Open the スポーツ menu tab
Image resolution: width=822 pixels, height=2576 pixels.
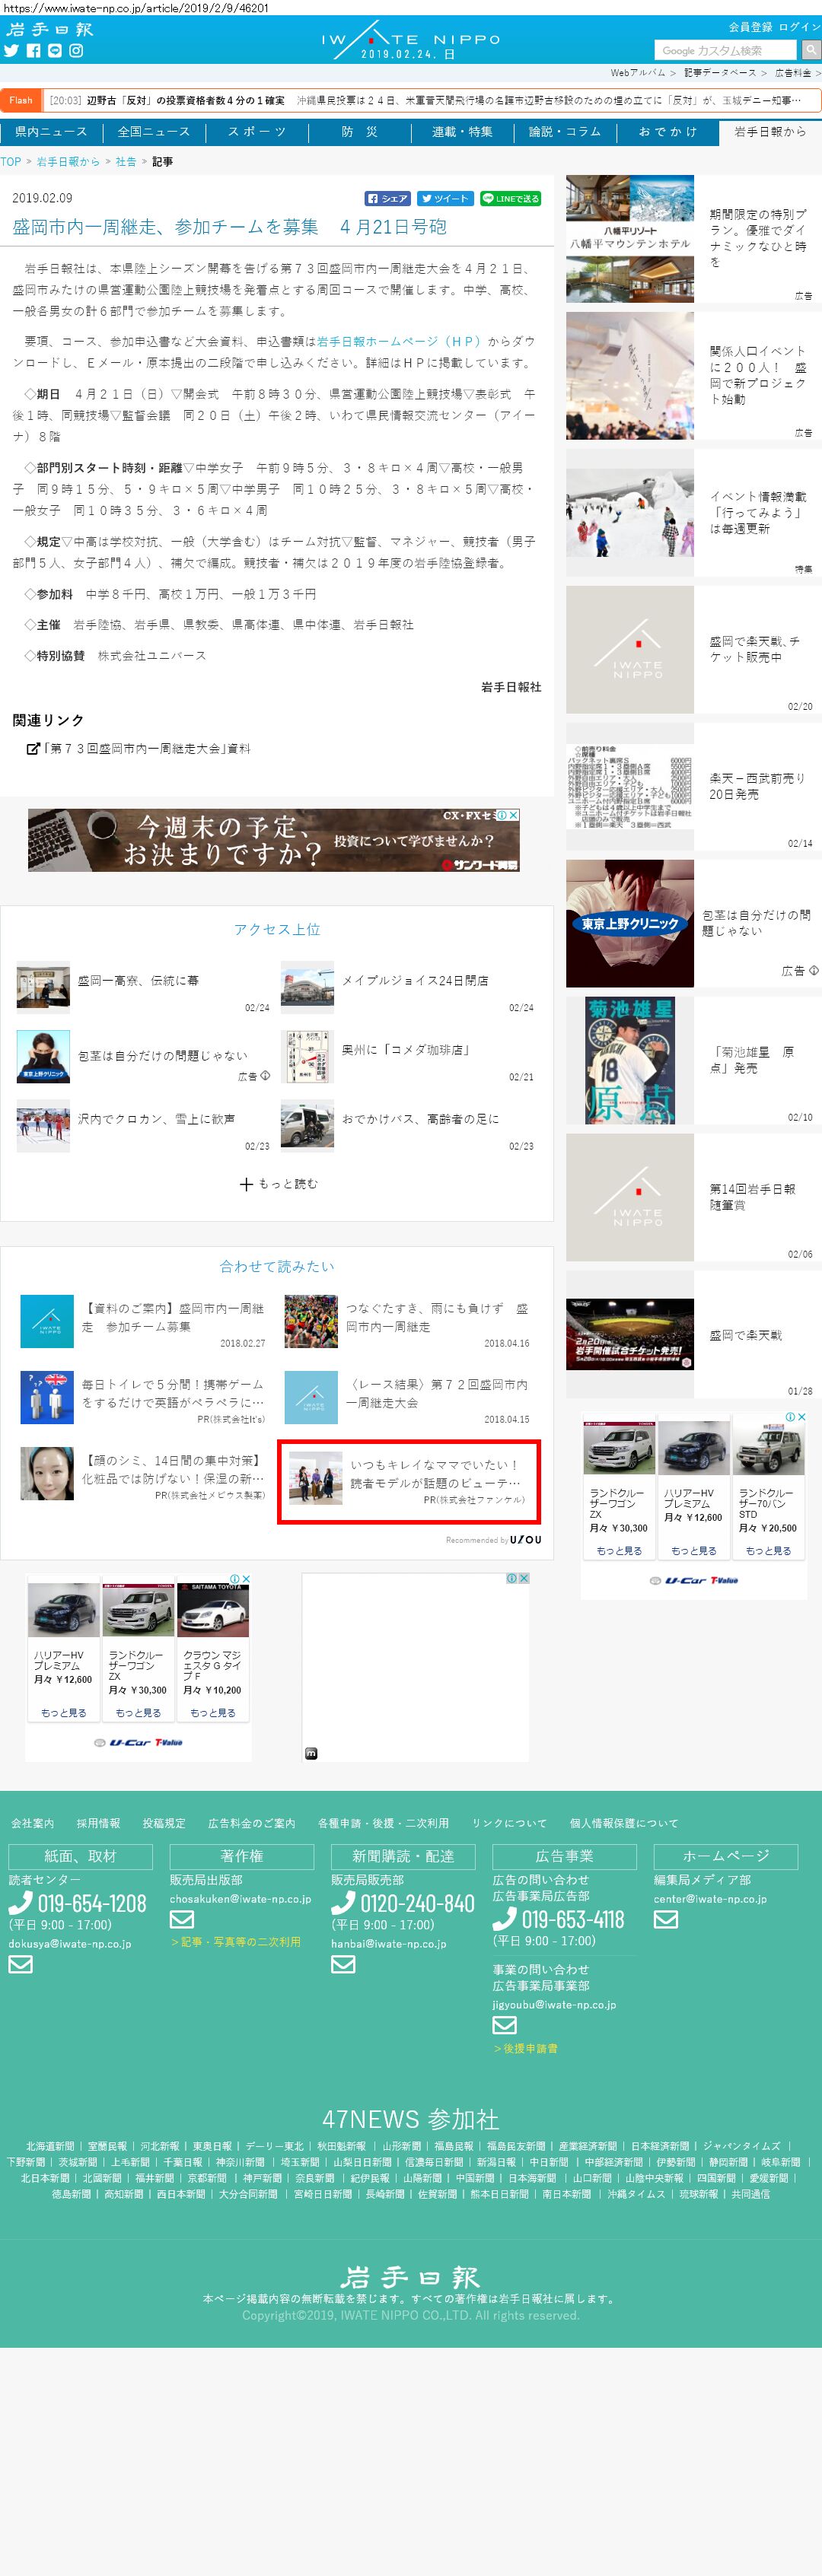pos(256,132)
